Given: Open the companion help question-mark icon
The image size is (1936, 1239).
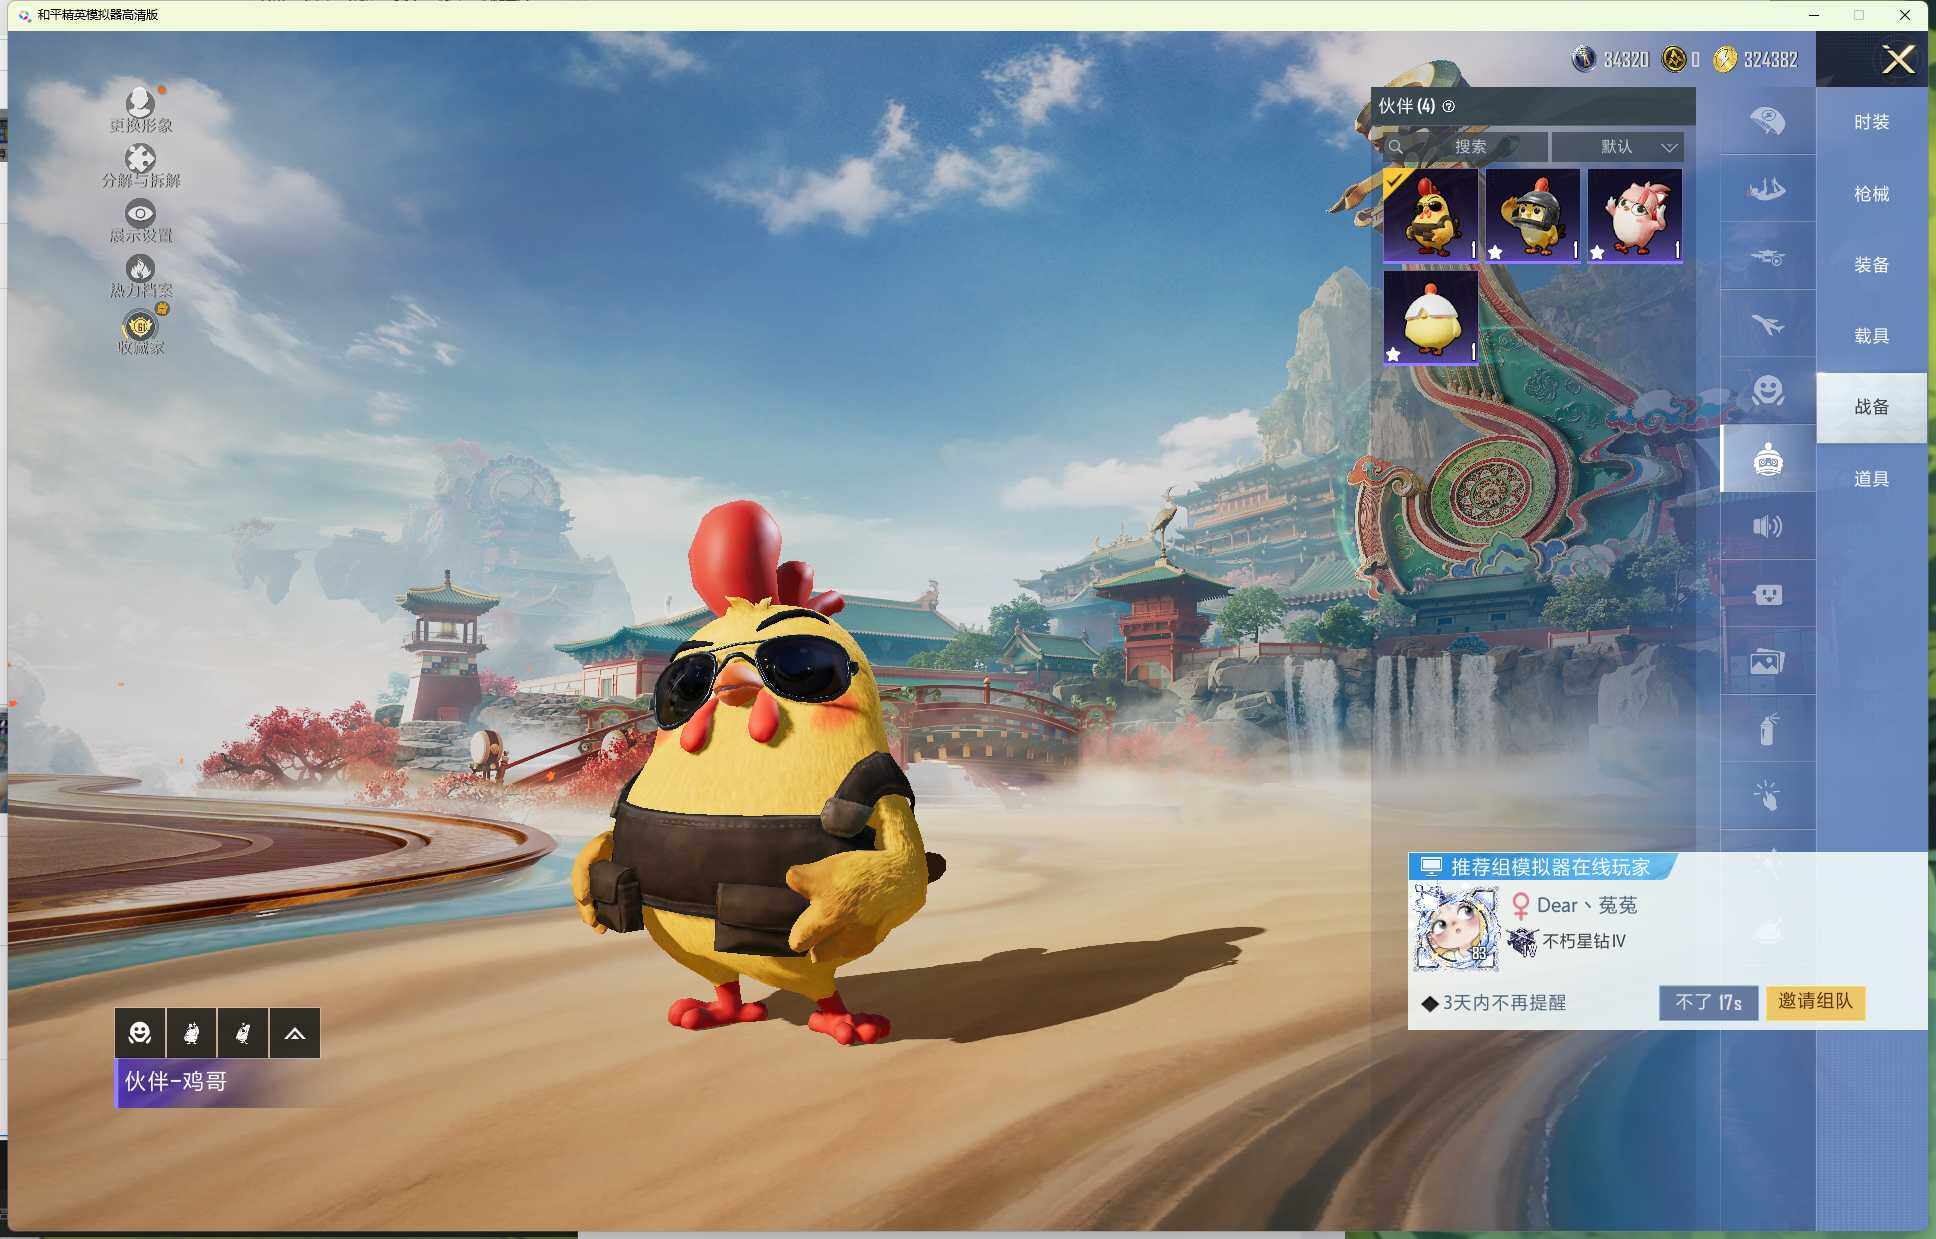Looking at the screenshot, I should 1449,106.
